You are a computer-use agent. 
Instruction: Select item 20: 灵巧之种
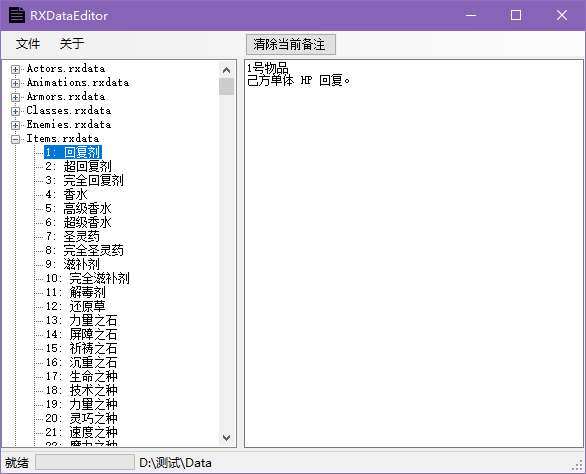point(81,418)
